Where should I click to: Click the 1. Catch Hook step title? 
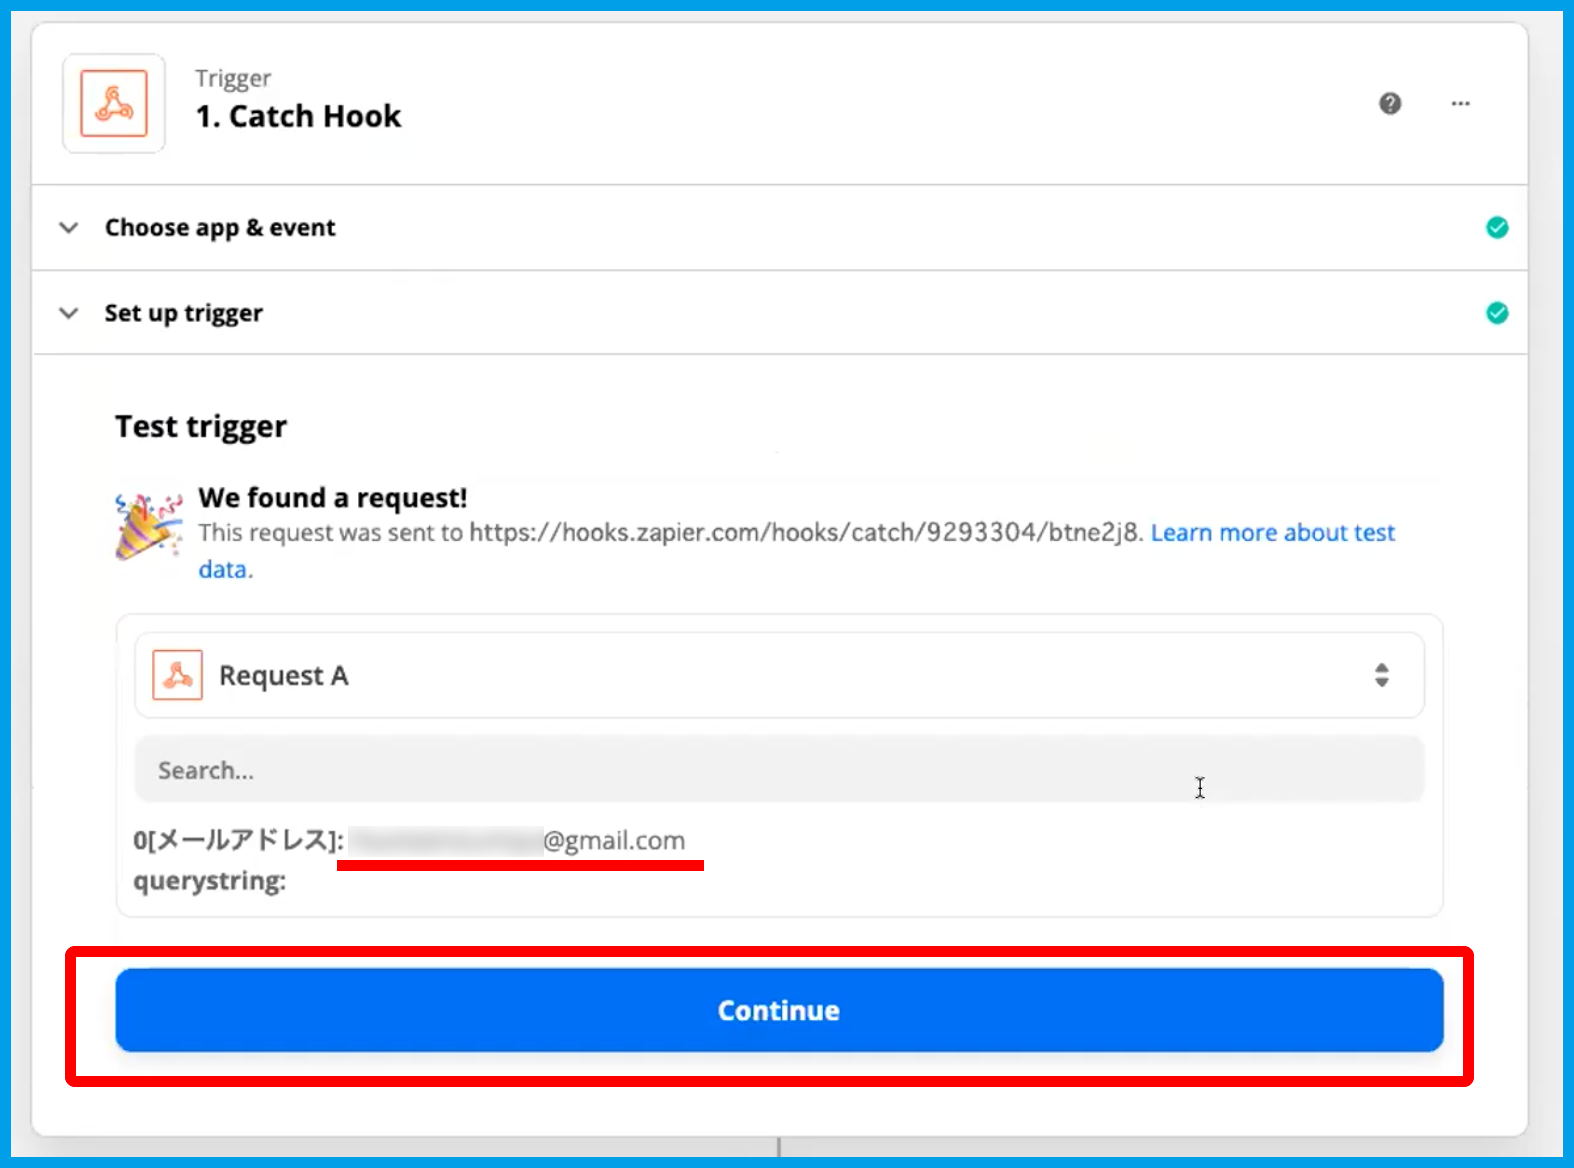point(298,117)
